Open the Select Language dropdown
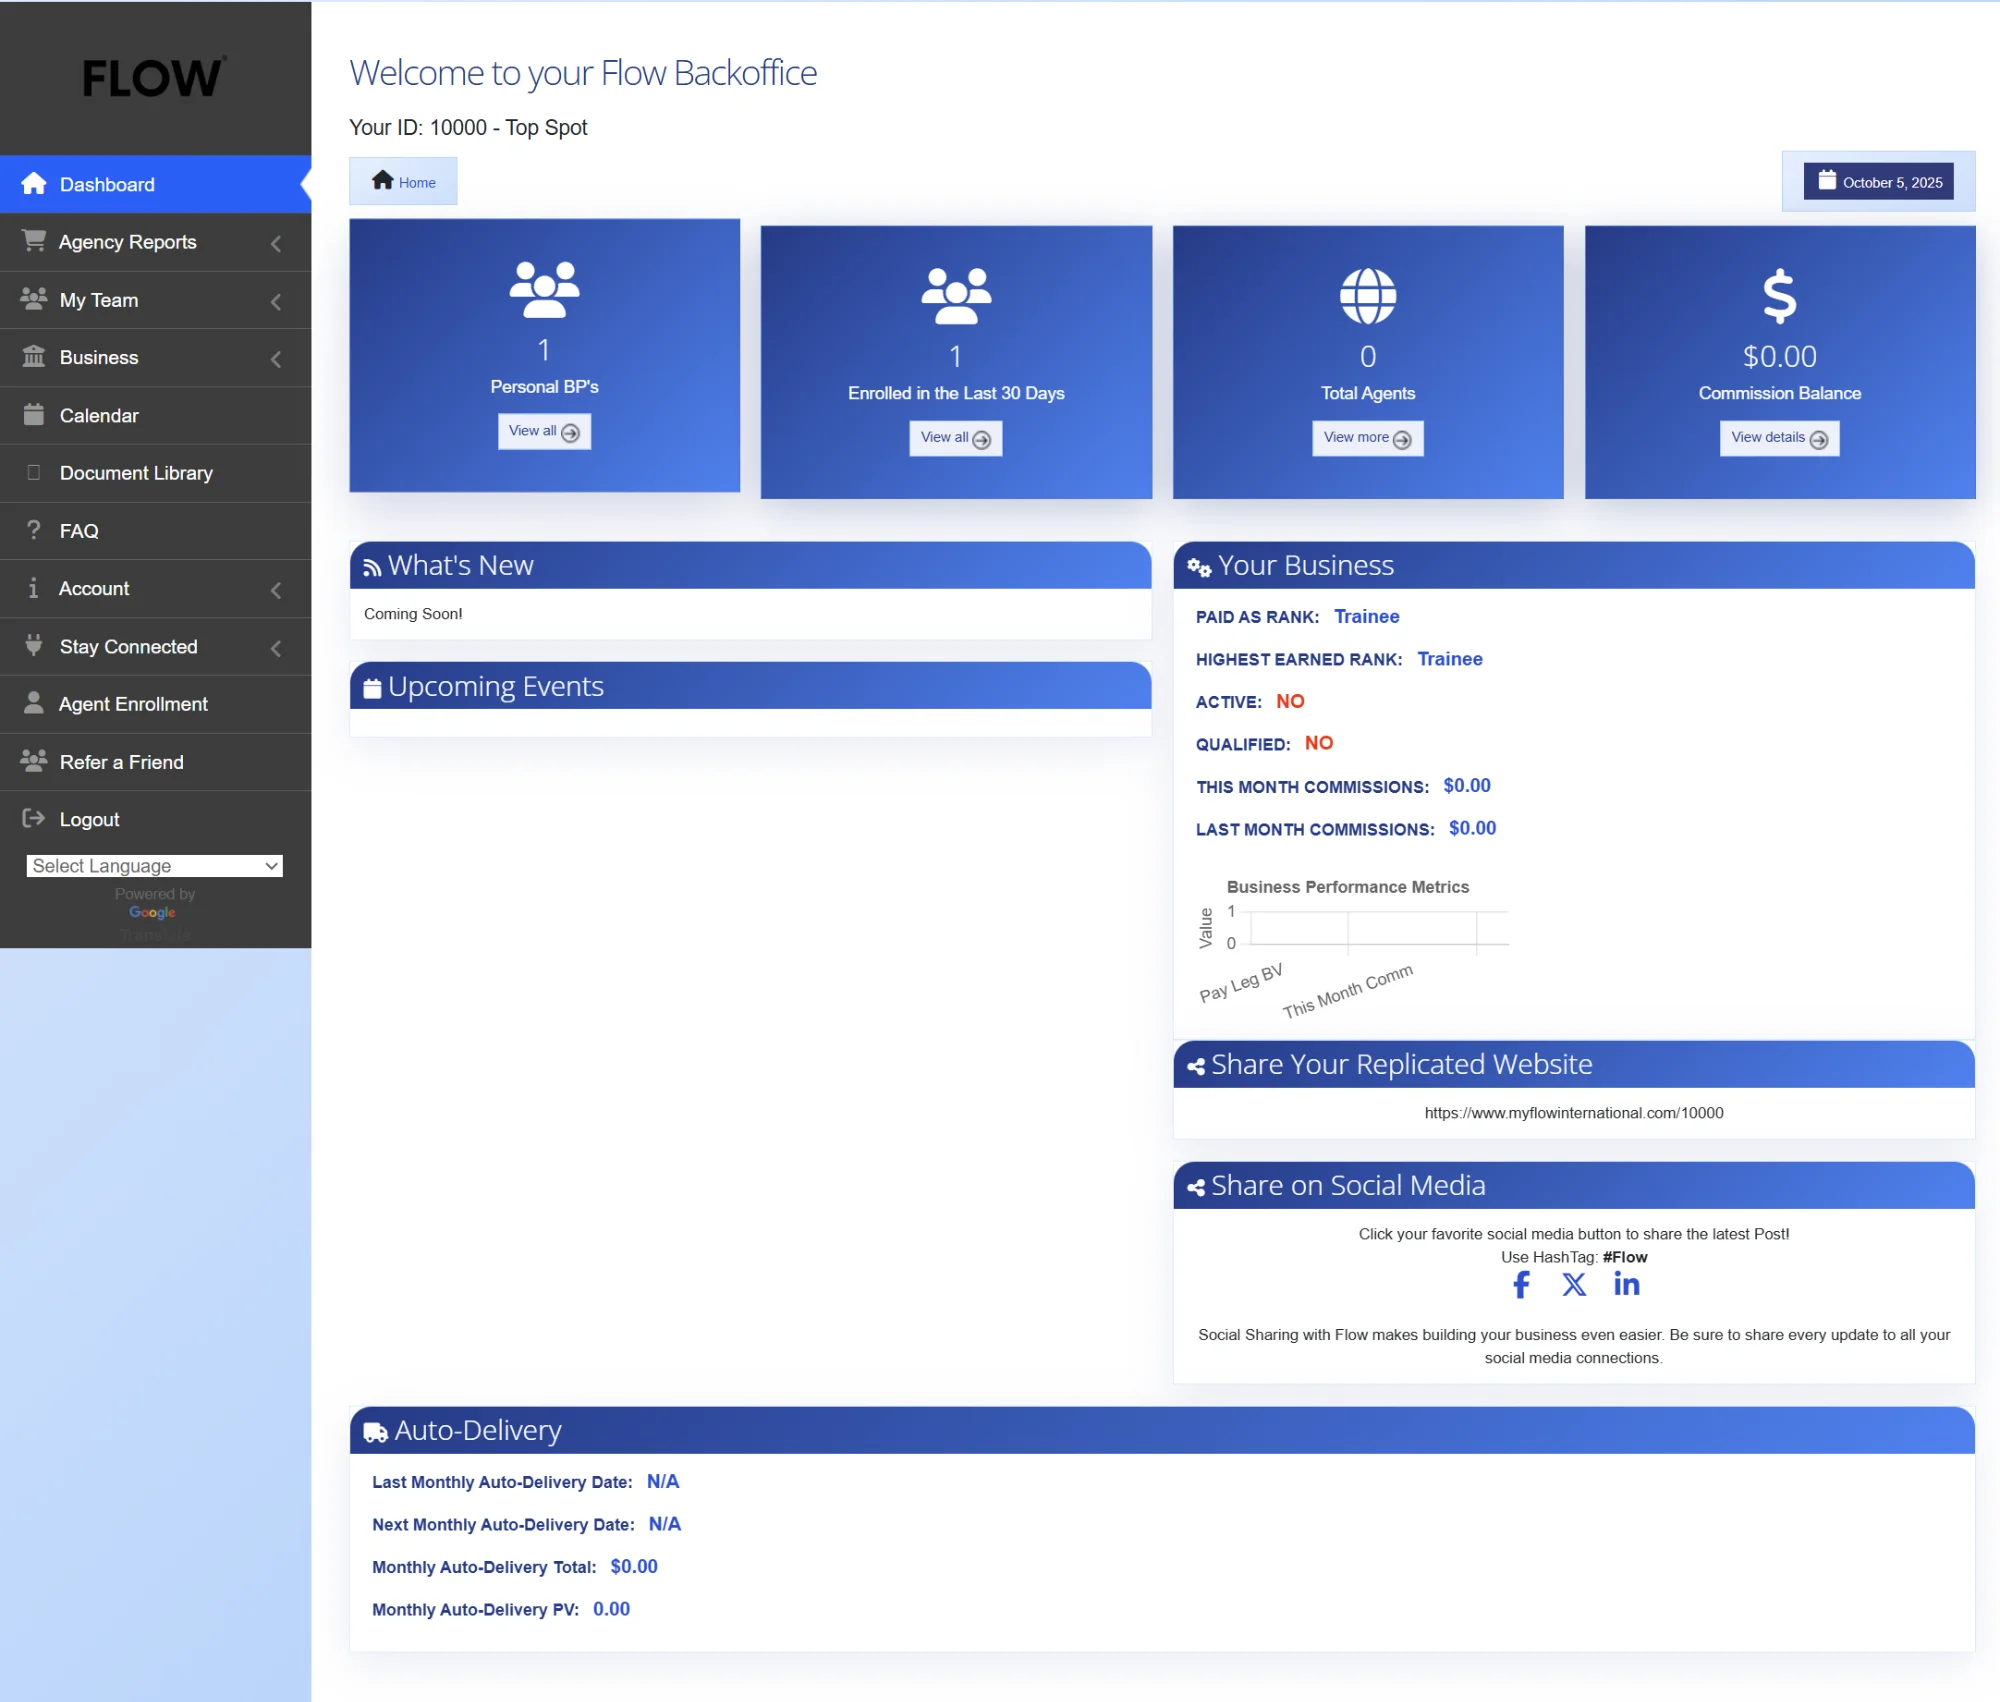The width and height of the screenshot is (2000, 1702). (155, 866)
